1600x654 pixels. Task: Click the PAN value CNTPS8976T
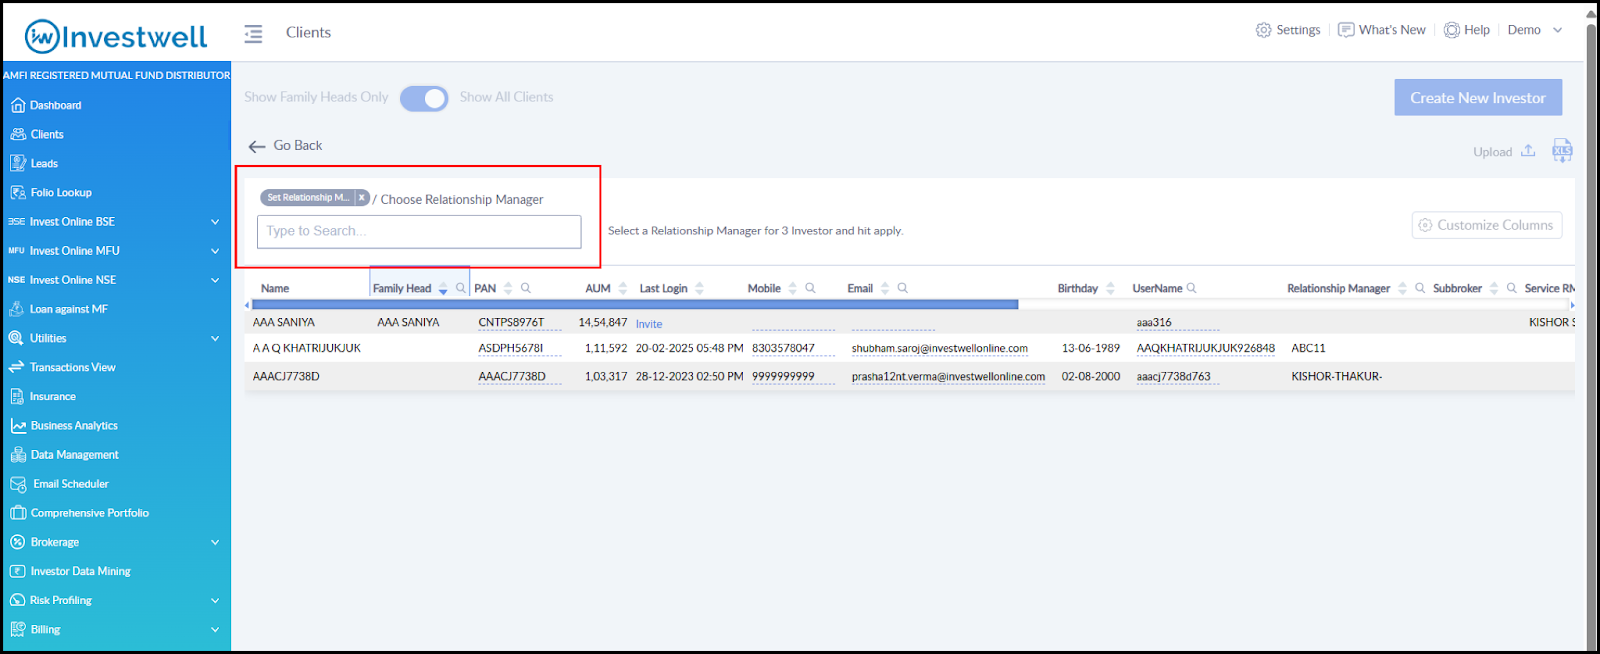[511, 322]
